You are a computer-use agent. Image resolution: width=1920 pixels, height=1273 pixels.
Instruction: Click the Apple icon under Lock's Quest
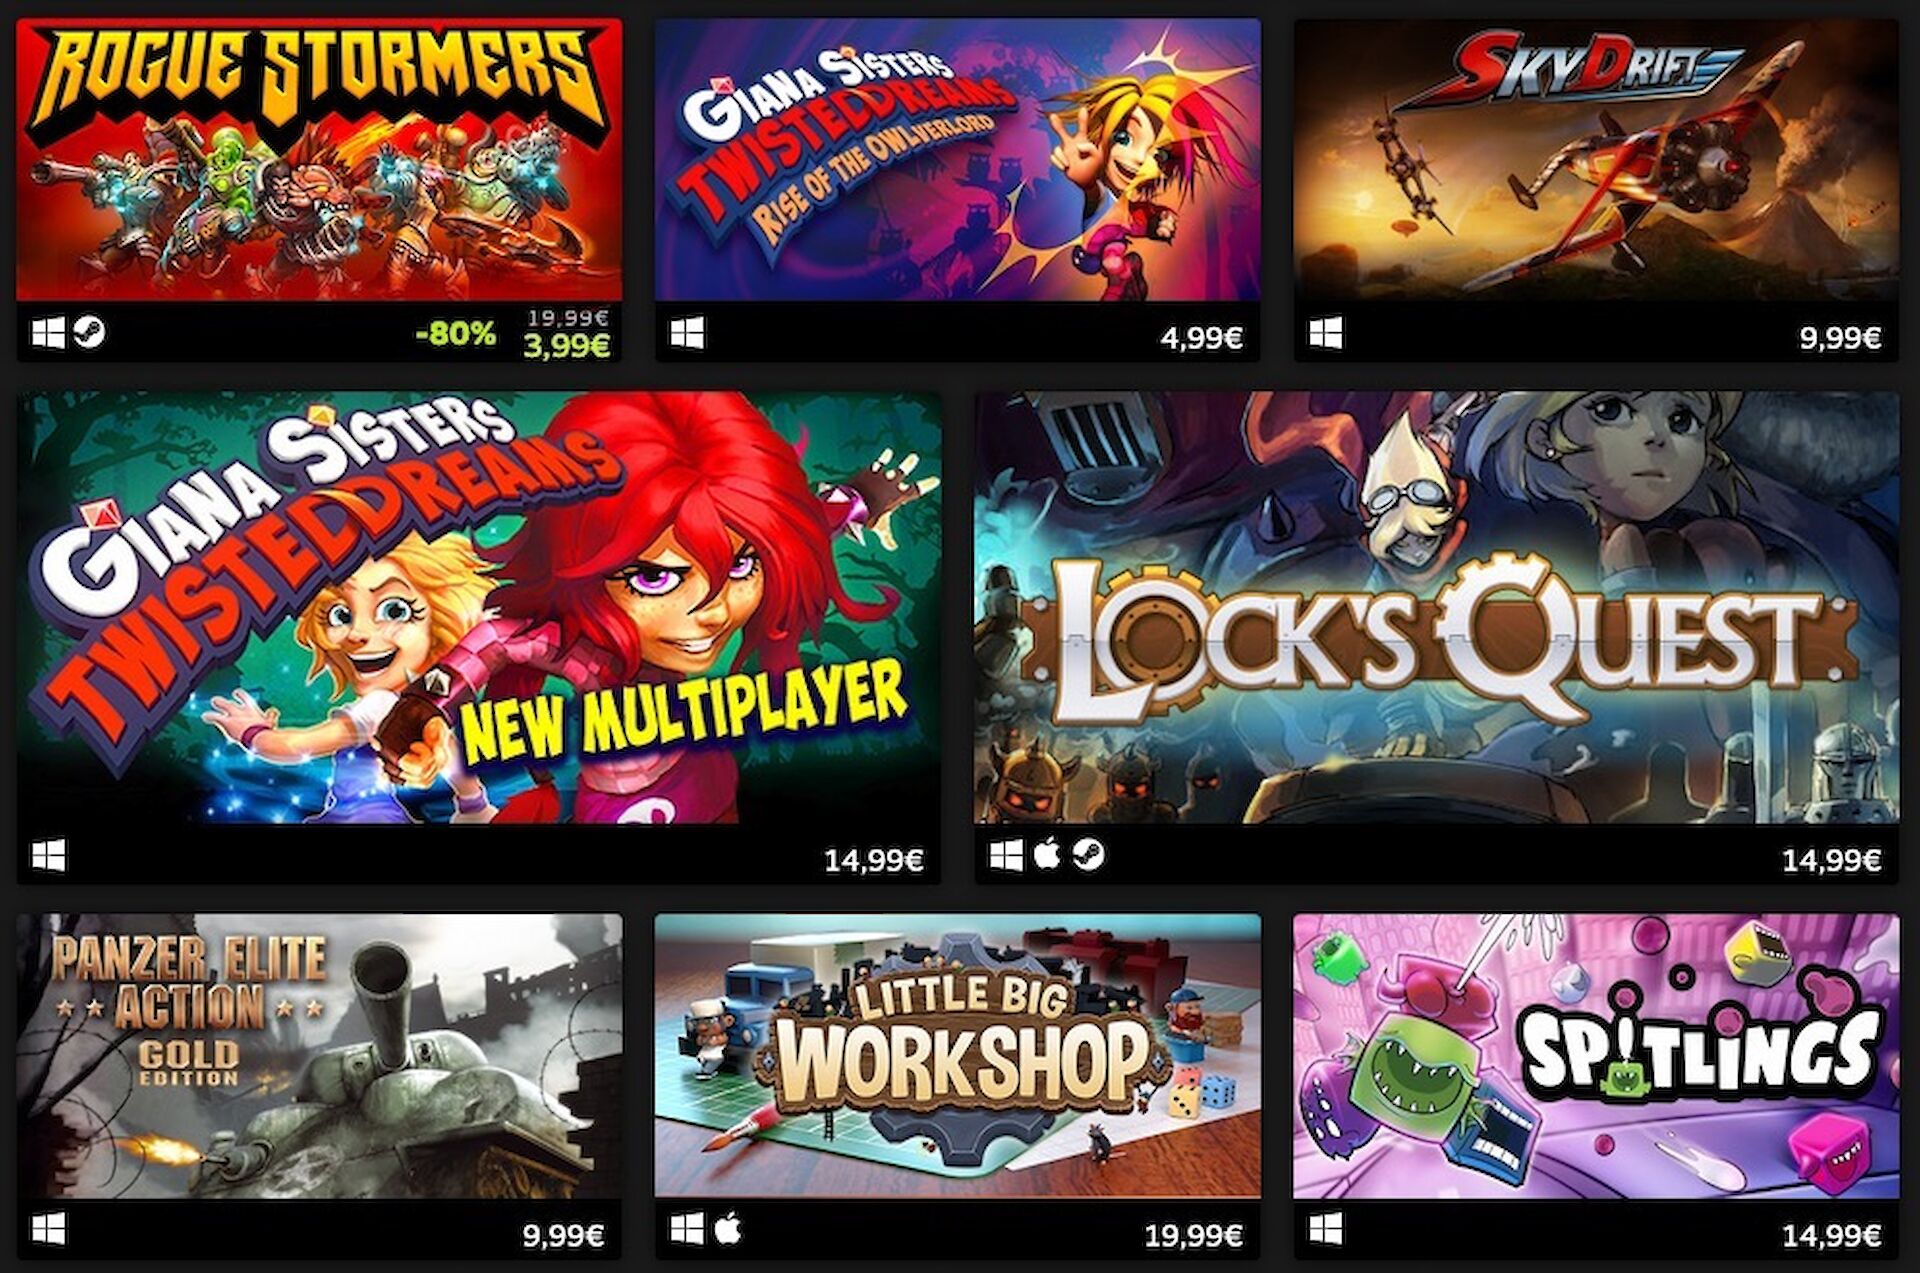[1046, 854]
